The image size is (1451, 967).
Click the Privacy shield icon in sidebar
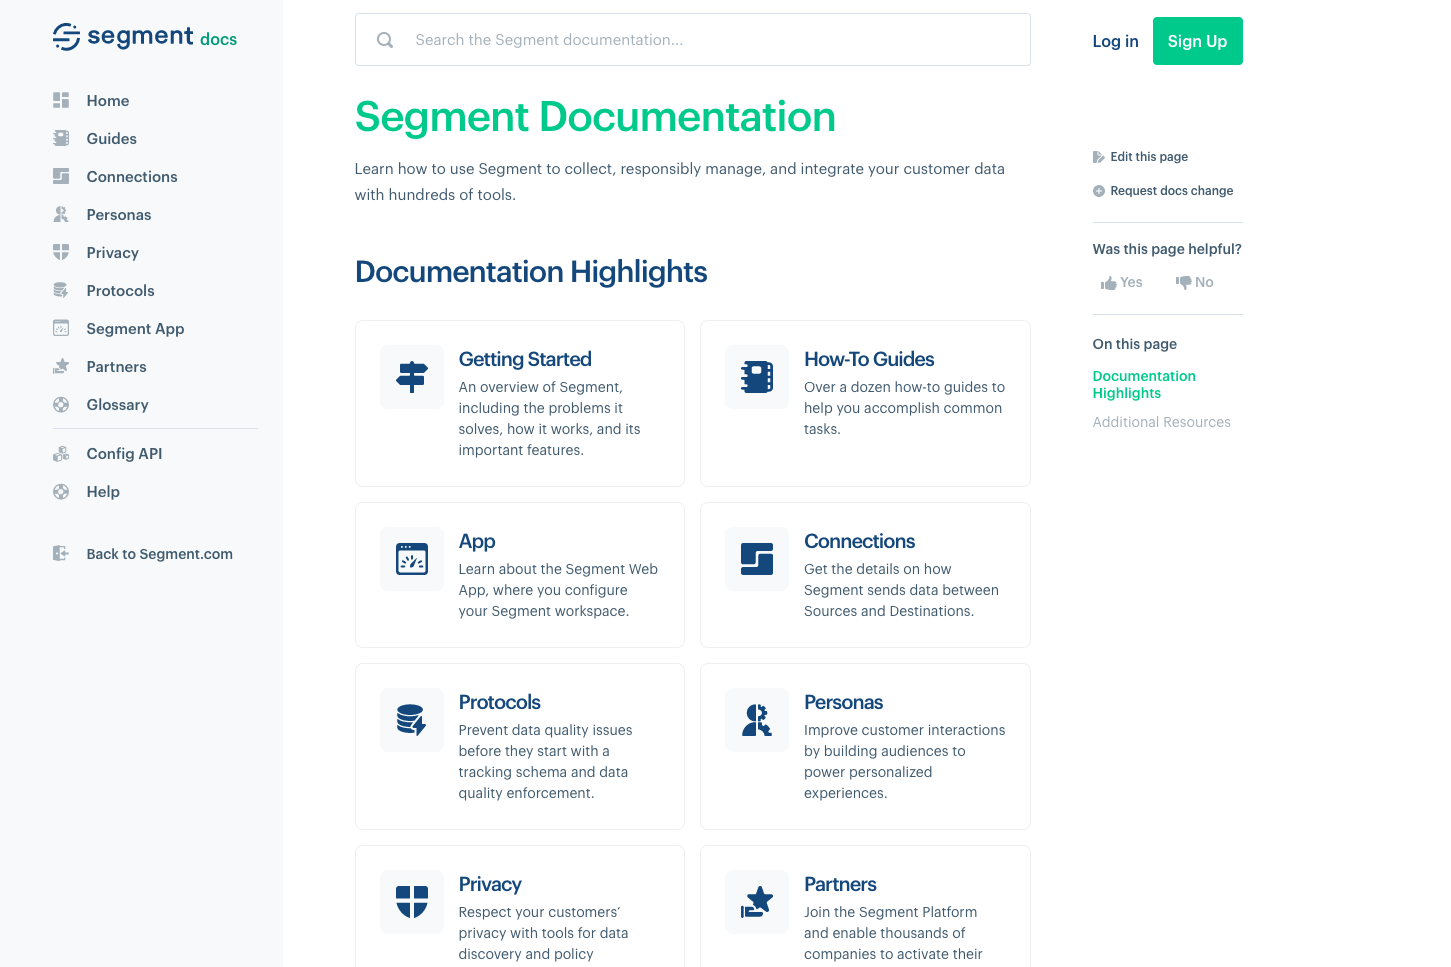pos(61,252)
